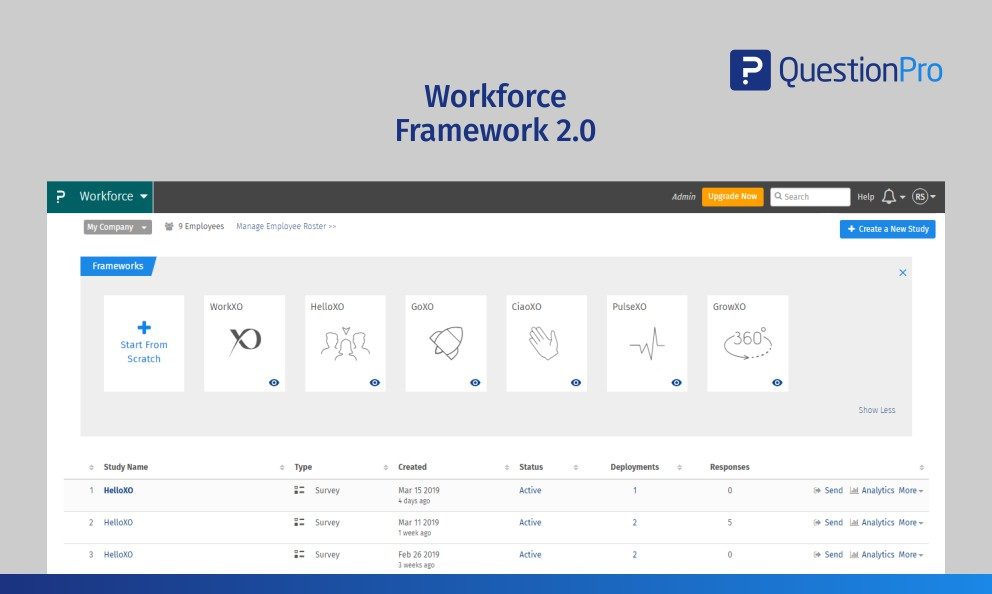Select the WorkXO framework logo
Image resolution: width=992 pixels, height=594 pixels.
coord(245,342)
